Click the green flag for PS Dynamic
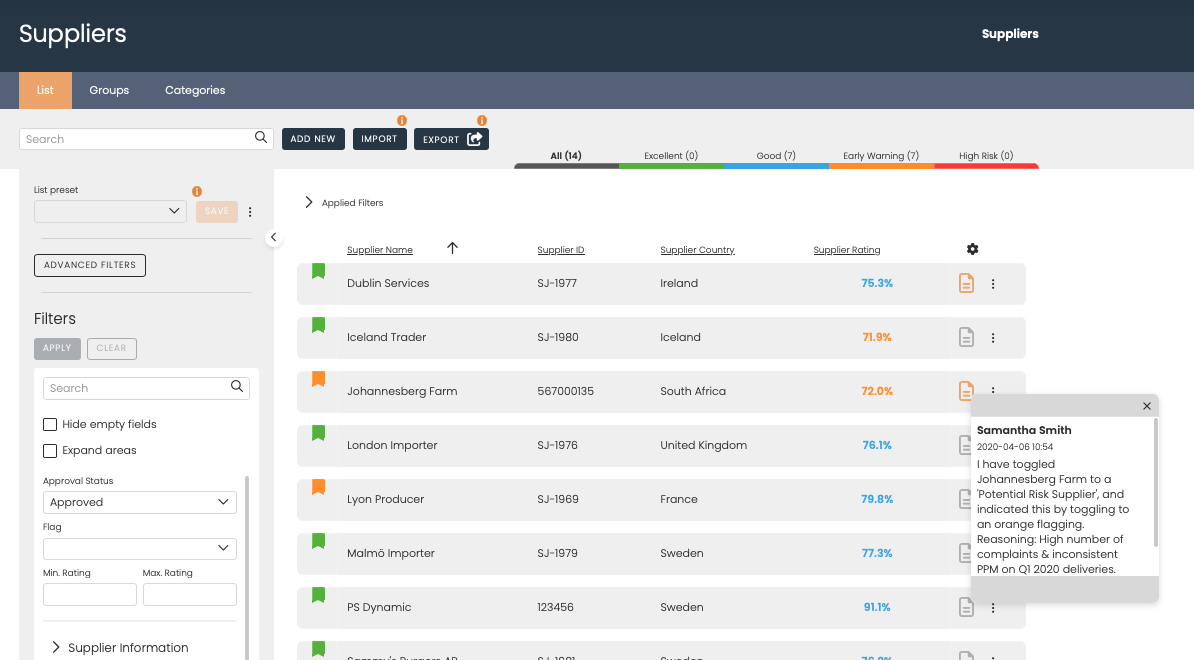The image size is (1194, 660). tap(318, 595)
